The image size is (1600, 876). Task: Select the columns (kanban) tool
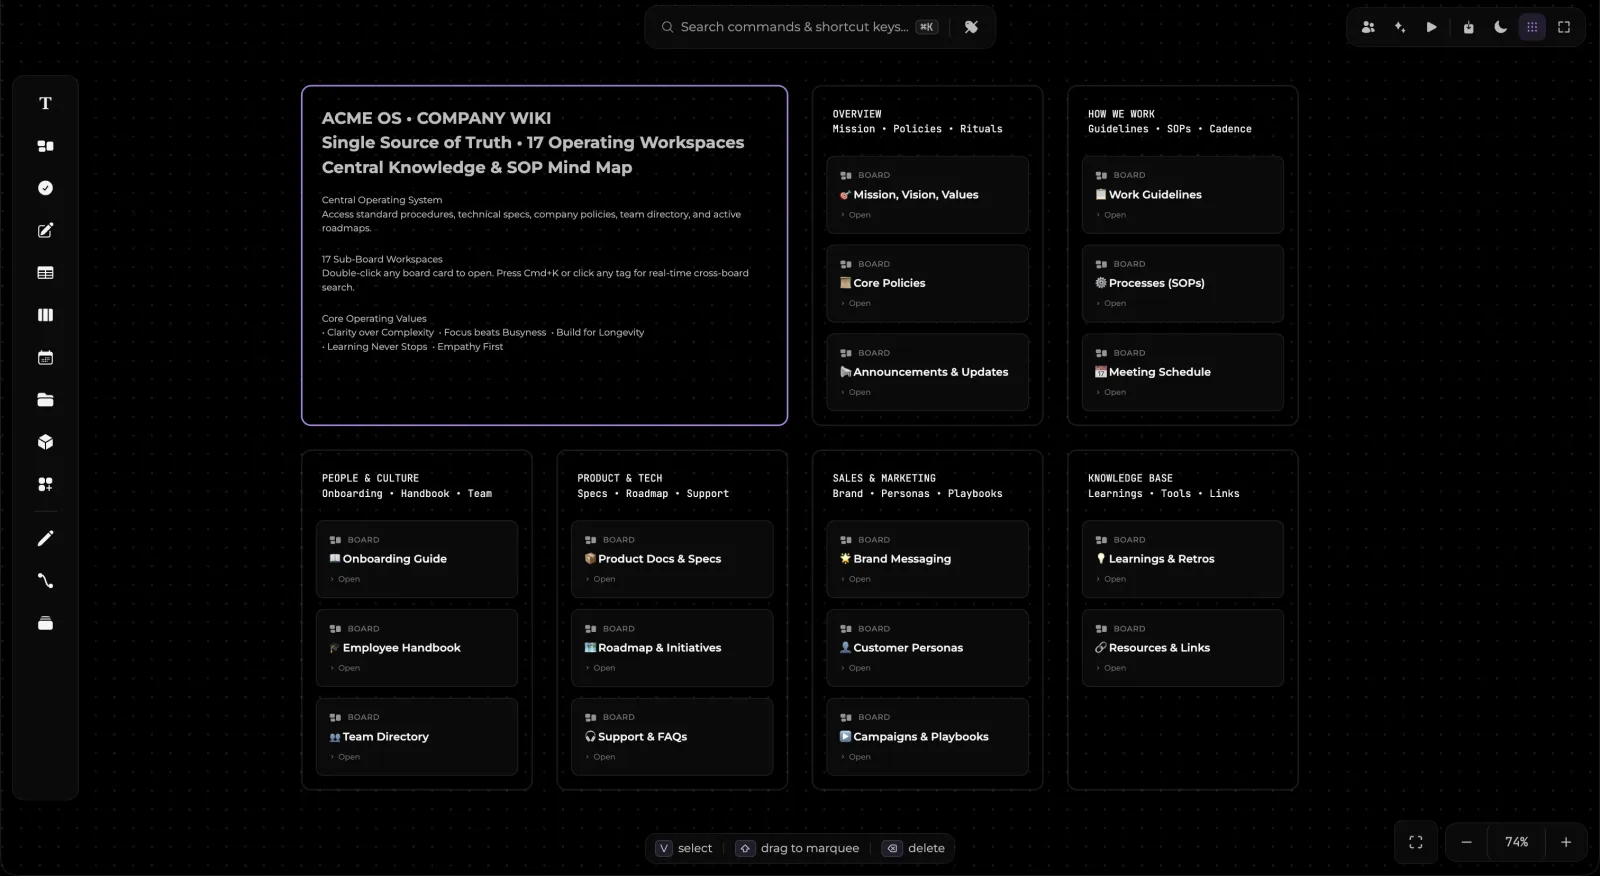[x=45, y=315]
